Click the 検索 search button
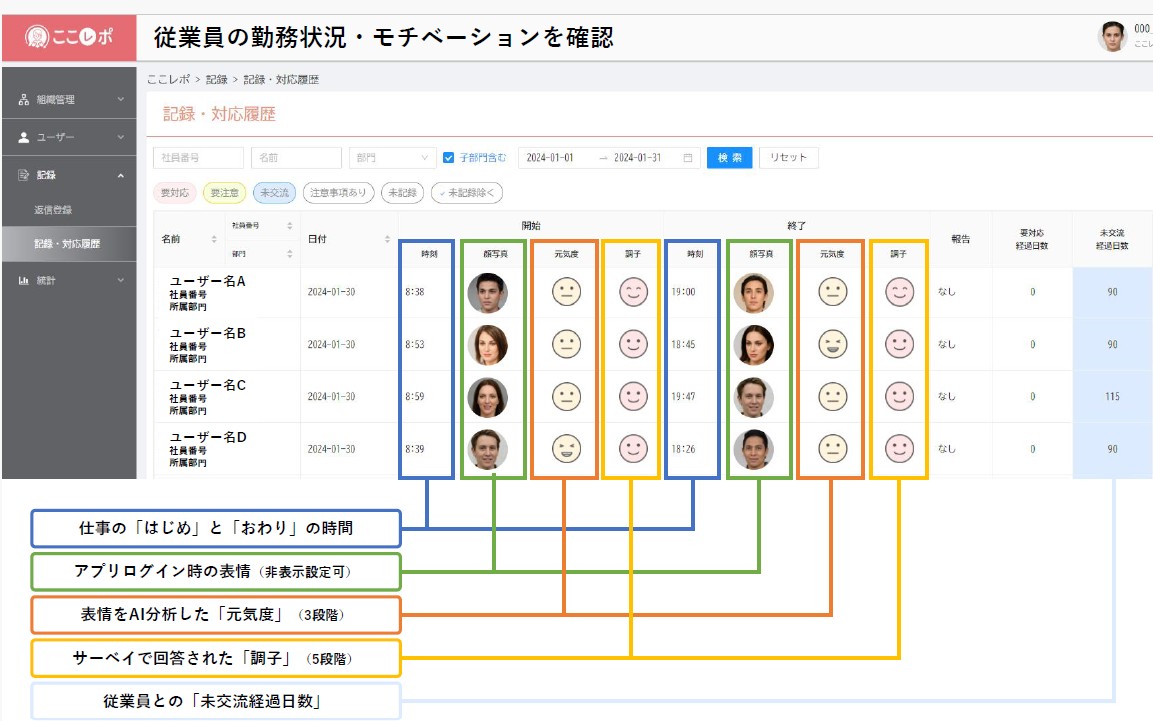Screen dimensions: 1153x721 (x=729, y=157)
